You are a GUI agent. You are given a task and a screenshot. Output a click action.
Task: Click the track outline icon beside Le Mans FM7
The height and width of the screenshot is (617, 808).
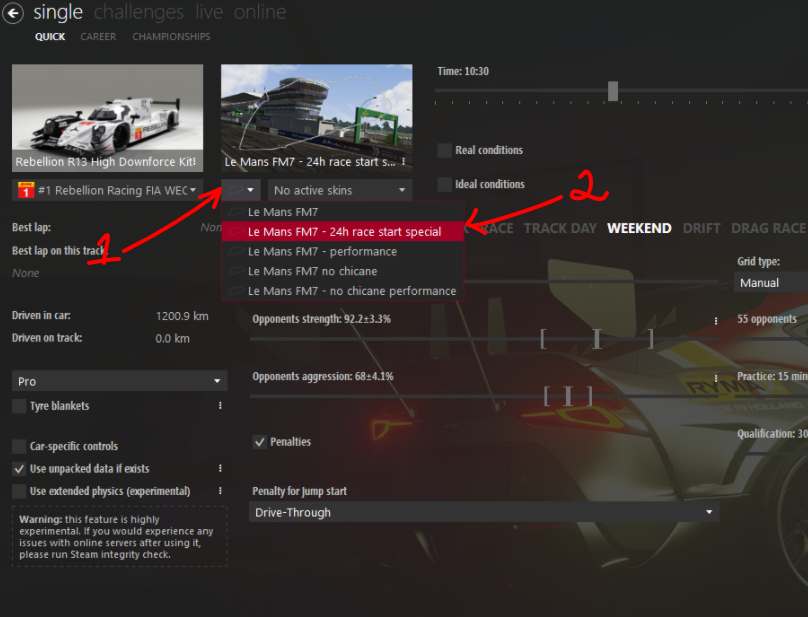[x=236, y=212]
